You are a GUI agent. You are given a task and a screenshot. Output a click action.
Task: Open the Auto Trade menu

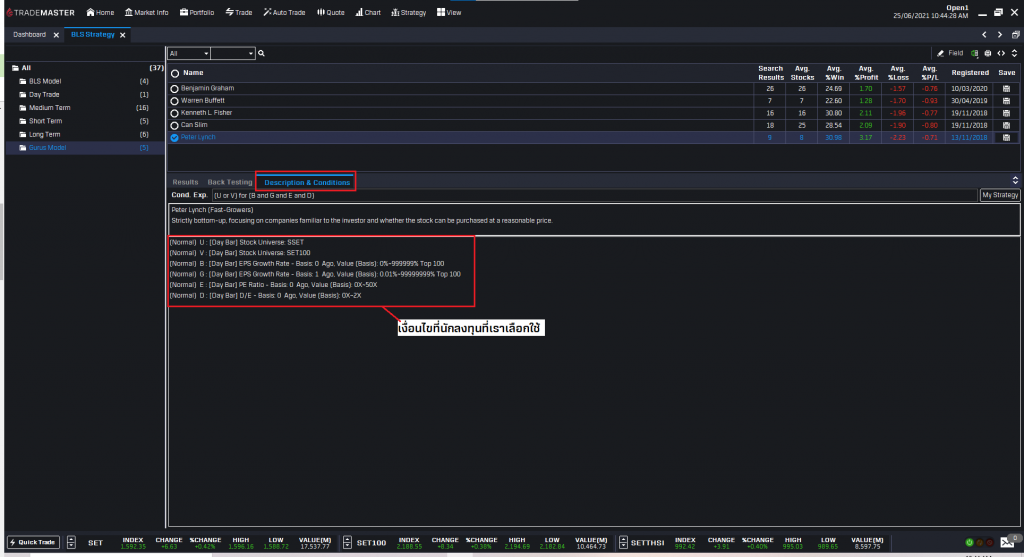(x=284, y=12)
